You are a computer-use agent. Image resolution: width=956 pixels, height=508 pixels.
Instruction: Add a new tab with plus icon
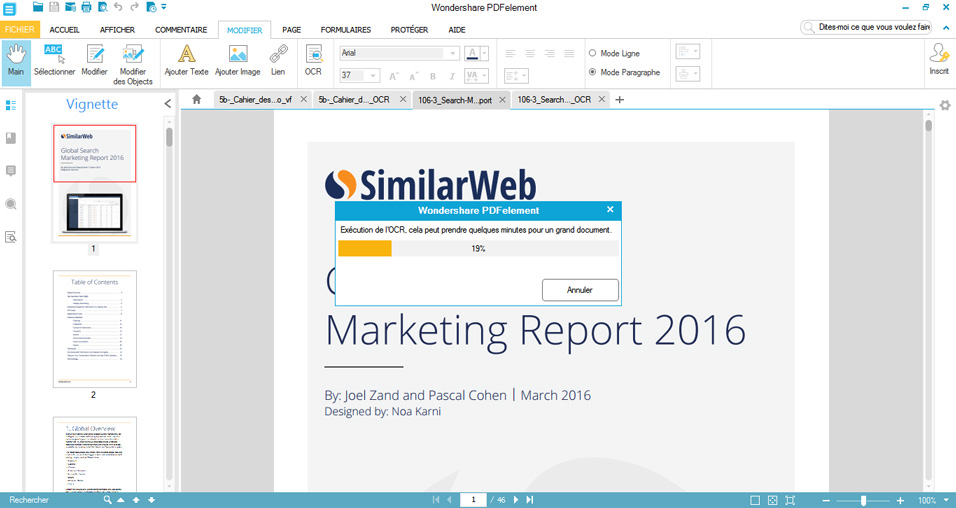(x=619, y=99)
